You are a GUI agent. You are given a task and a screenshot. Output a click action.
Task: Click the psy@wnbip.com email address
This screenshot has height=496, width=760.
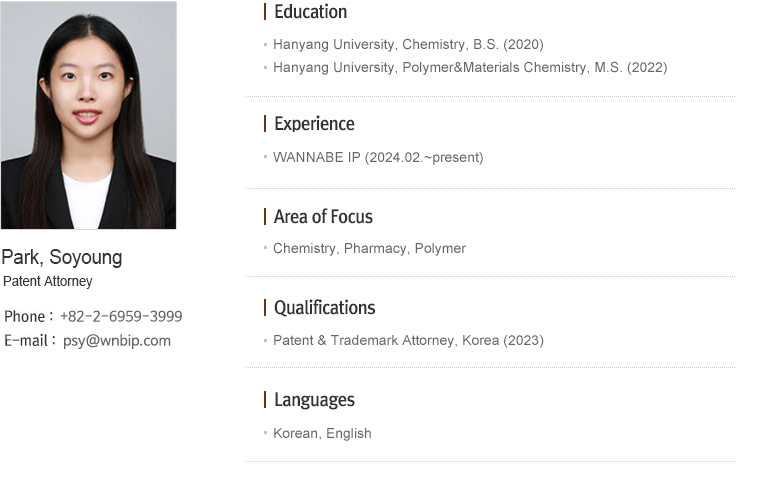[x=117, y=341]
